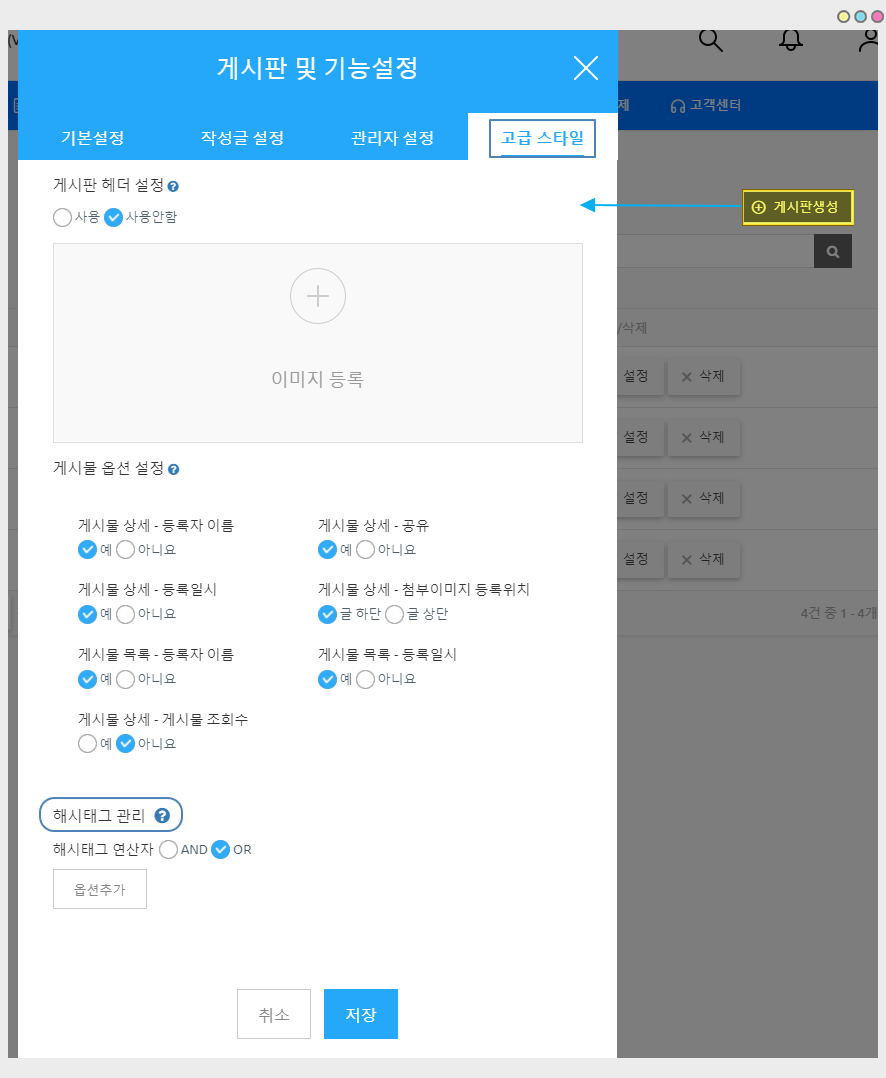Choose 글 상단 for 첨부이미지 등록위치

point(394,615)
